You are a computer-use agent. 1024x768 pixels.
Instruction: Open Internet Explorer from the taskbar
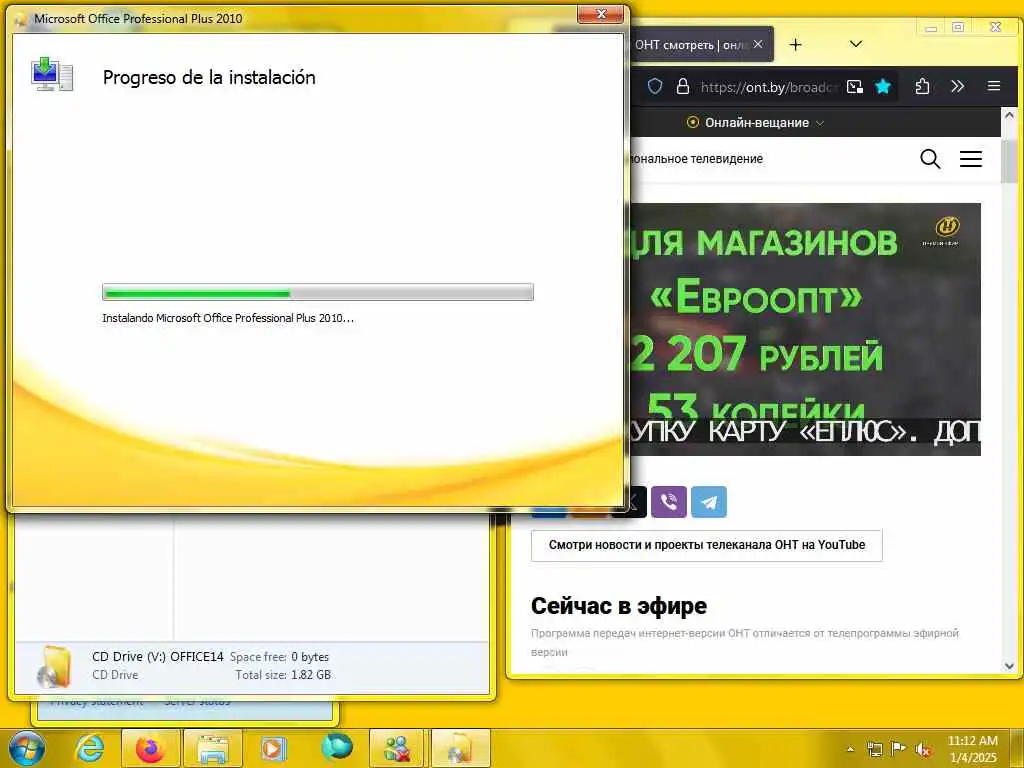(90, 748)
